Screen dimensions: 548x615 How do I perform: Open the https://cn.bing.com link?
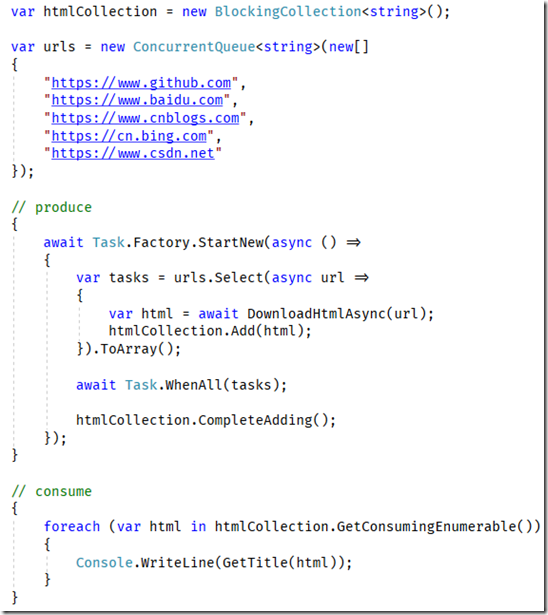(129, 136)
